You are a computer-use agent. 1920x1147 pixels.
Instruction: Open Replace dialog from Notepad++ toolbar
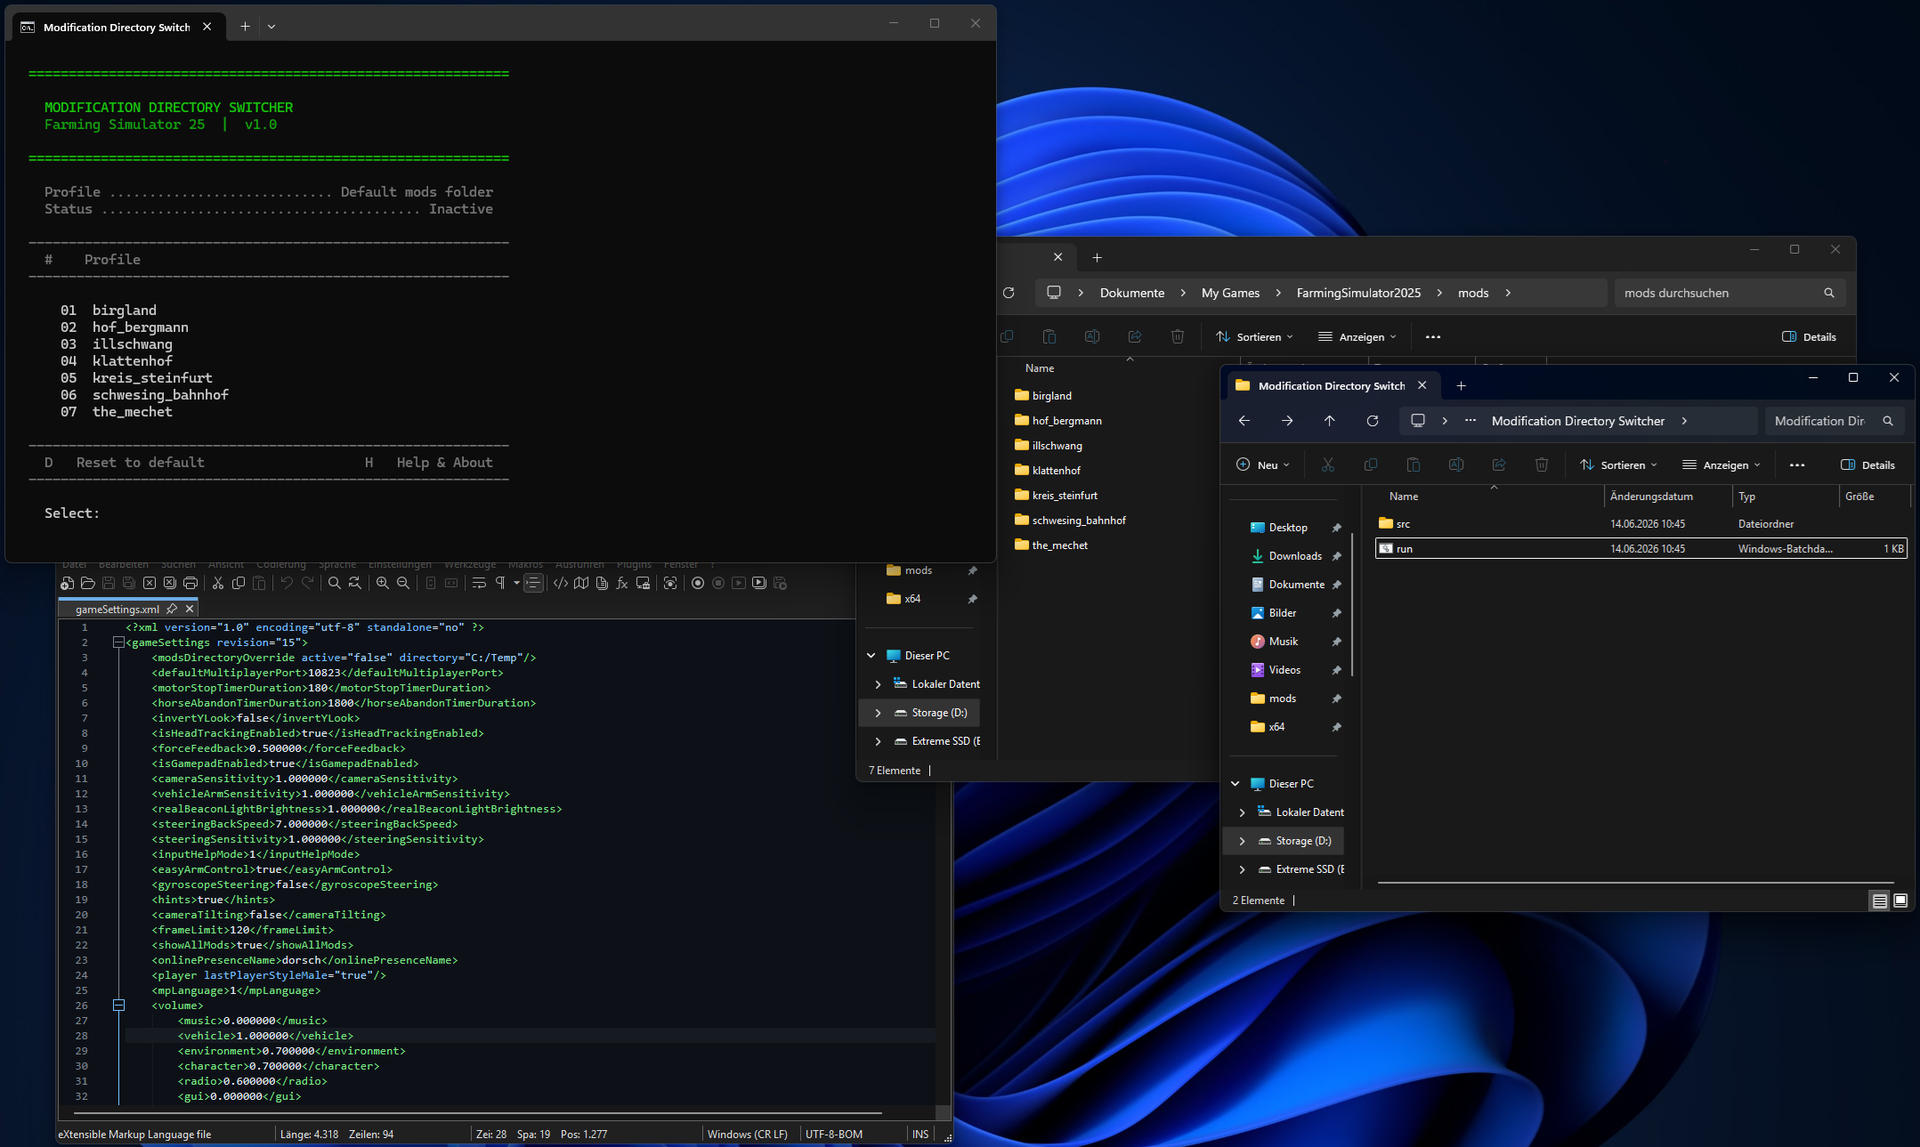(x=354, y=583)
